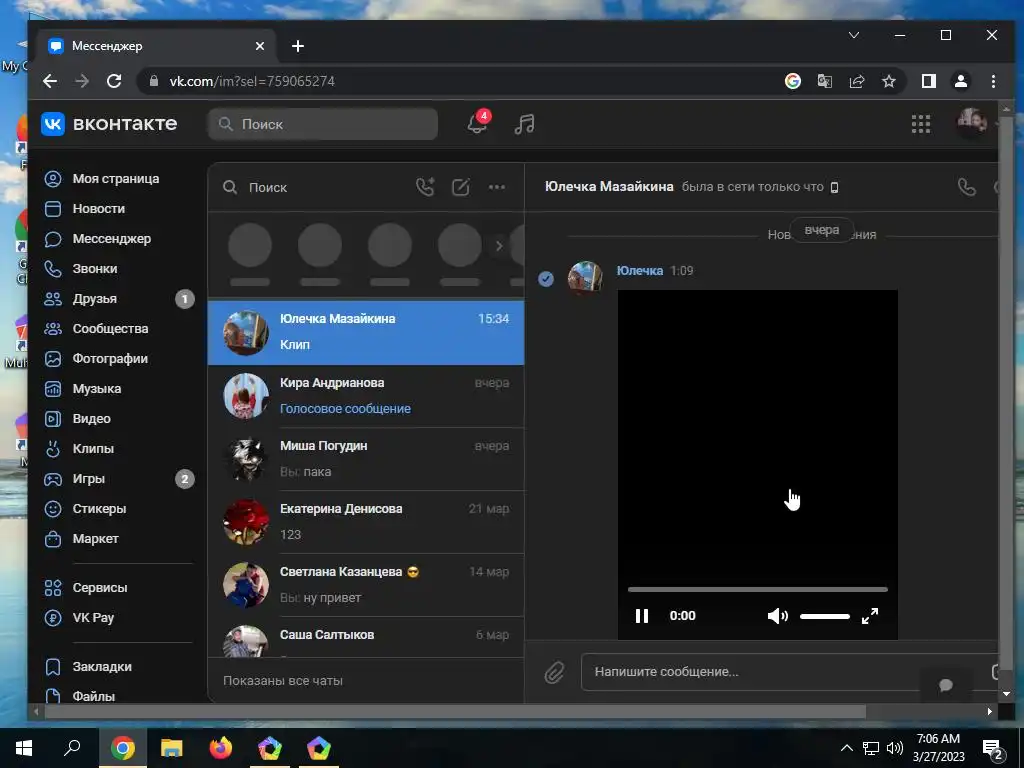Open chat with Миша Погудин
Image resolution: width=1024 pixels, height=768 pixels.
366,459
